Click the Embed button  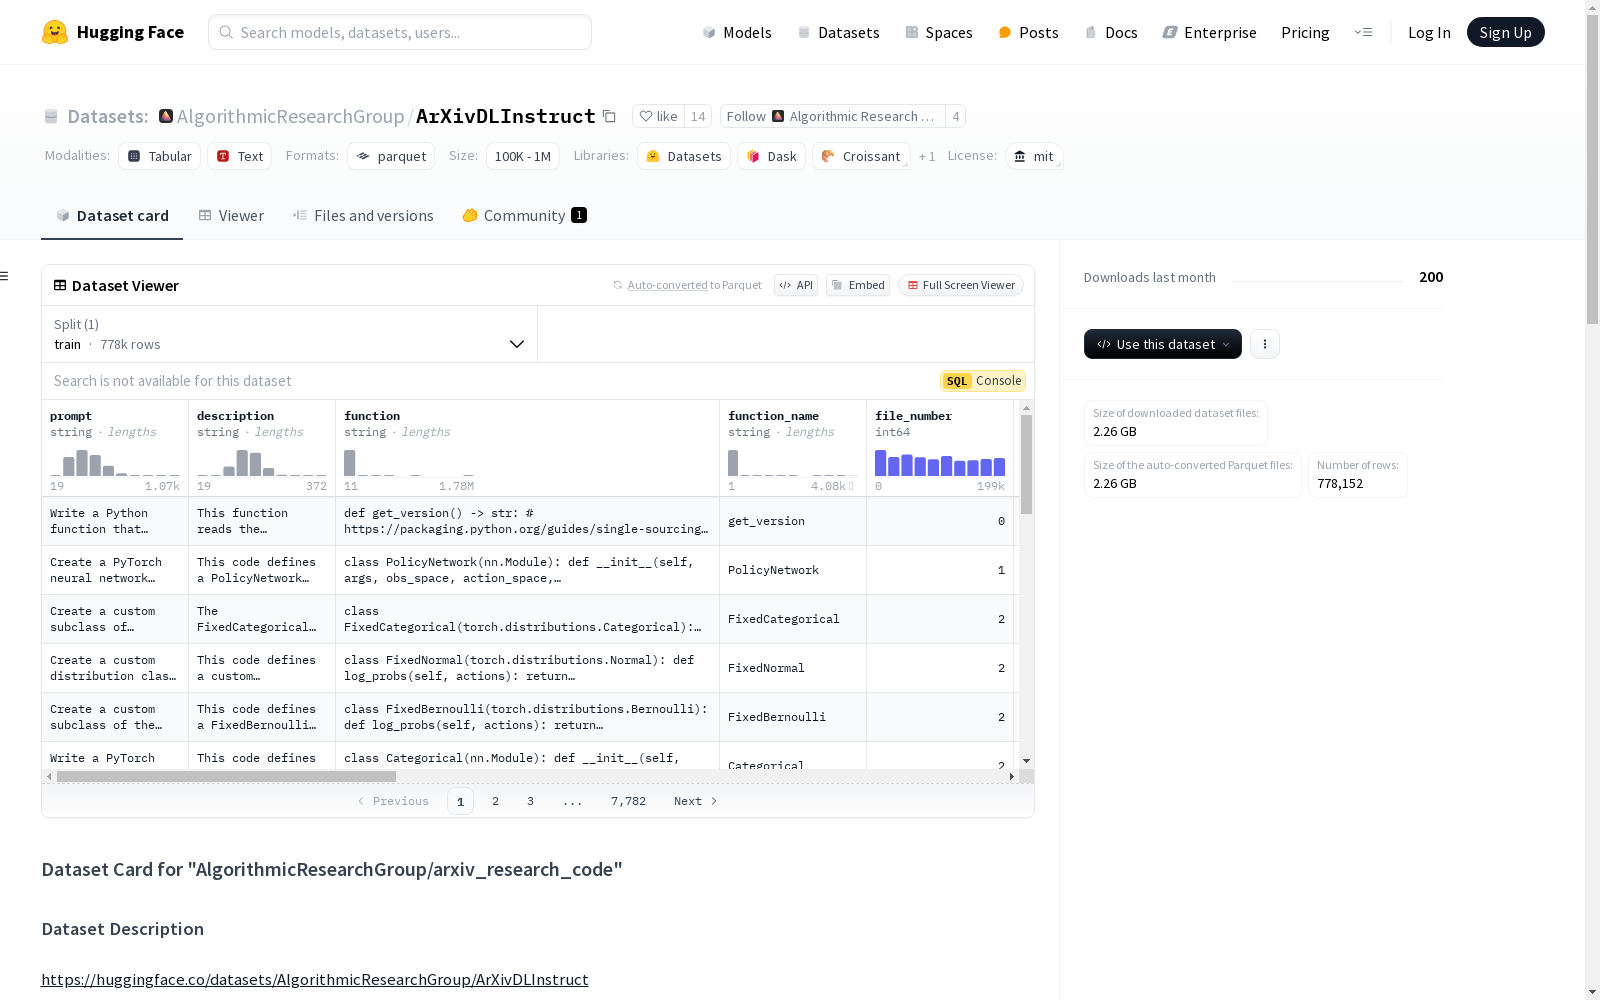(x=858, y=285)
